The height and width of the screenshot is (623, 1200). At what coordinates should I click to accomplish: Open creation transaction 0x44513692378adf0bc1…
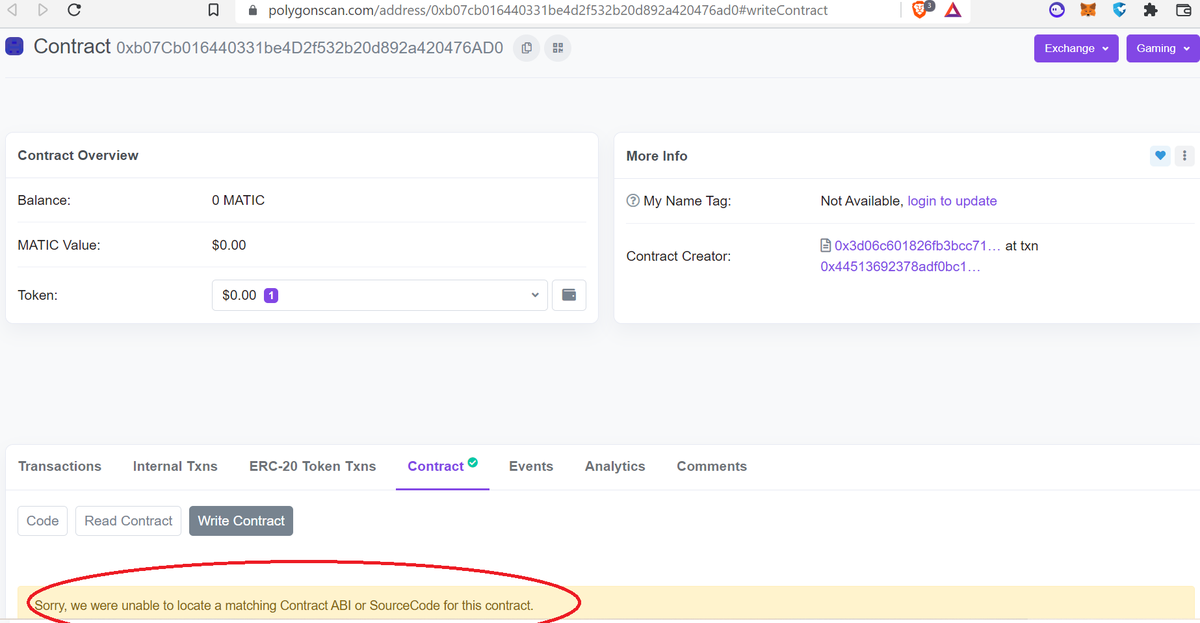coord(900,267)
